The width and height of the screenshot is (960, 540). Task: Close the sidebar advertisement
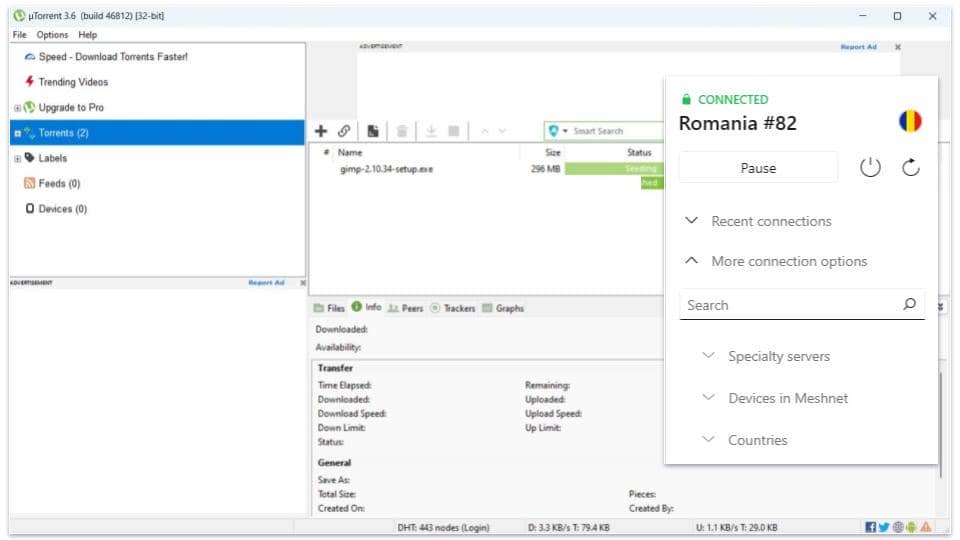click(302, 283)
